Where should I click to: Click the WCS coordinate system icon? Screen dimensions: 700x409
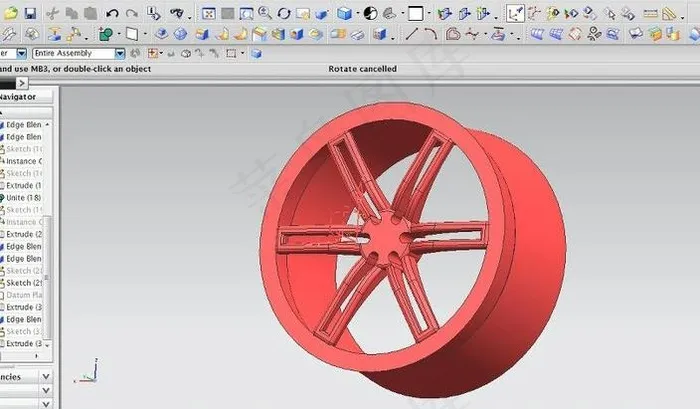(515, 13)
